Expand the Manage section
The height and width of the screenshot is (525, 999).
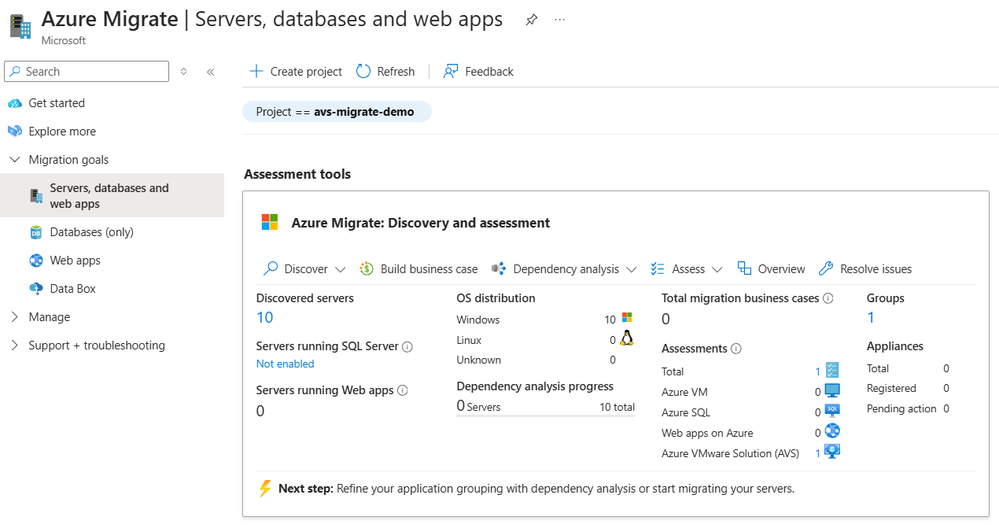(x=14, y=317)
